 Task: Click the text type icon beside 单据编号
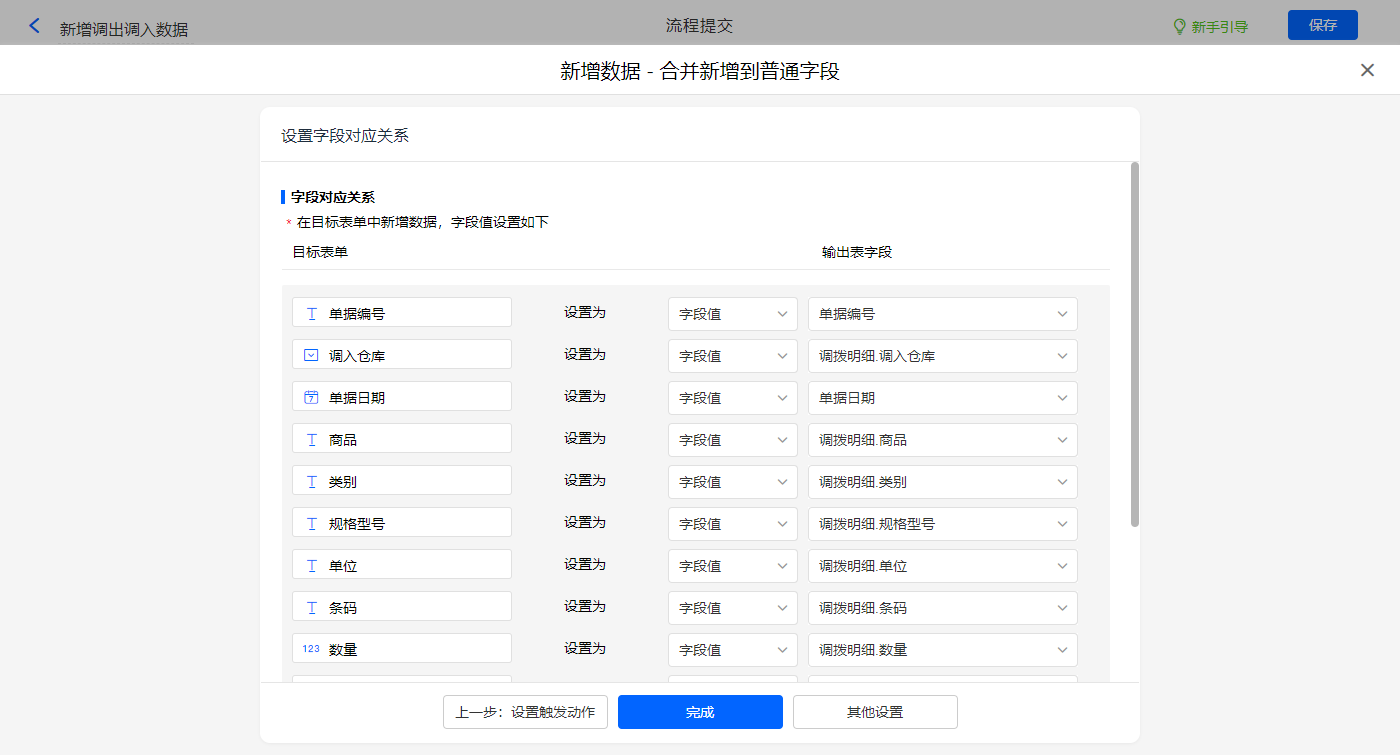point(311,313)
